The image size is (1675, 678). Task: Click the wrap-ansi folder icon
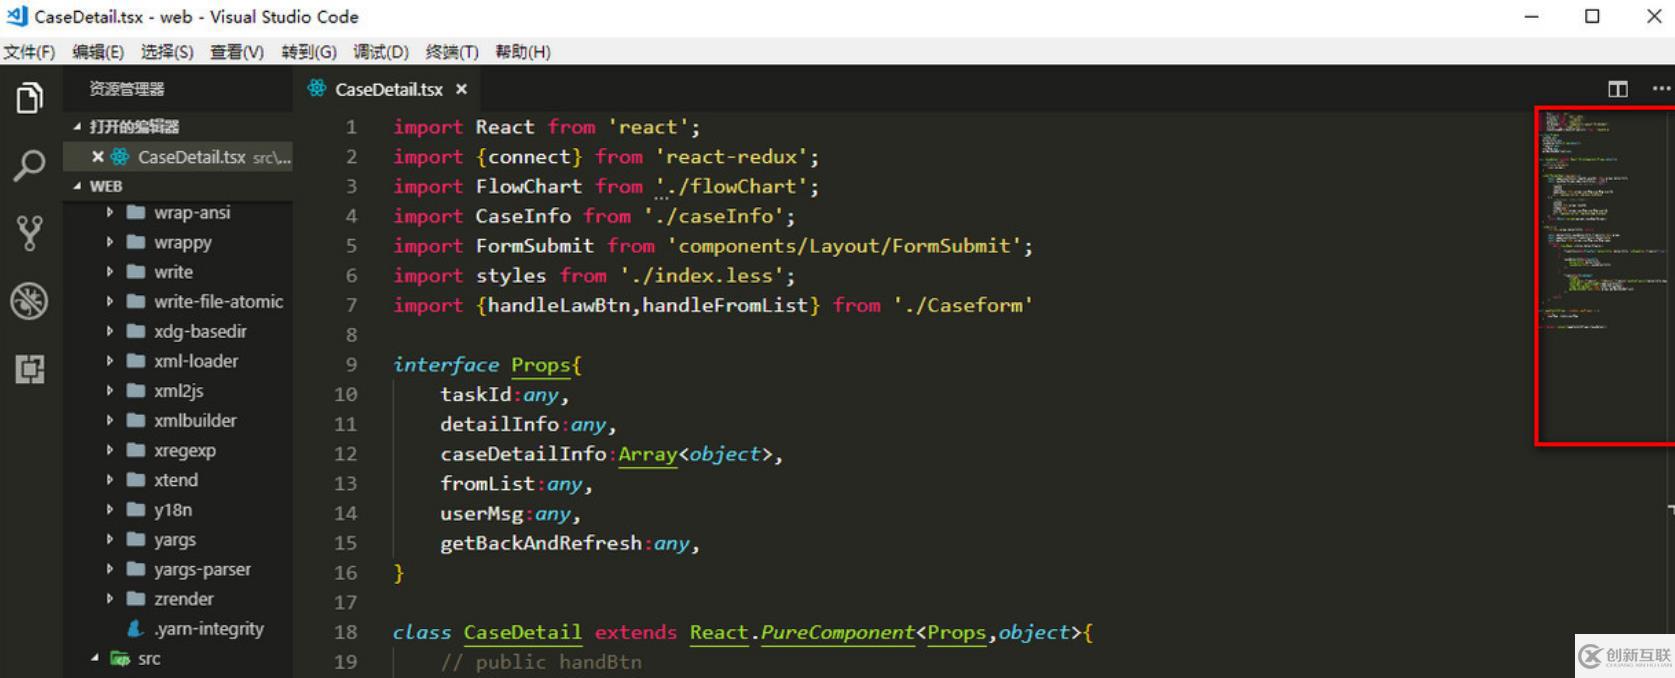(136, 212)
